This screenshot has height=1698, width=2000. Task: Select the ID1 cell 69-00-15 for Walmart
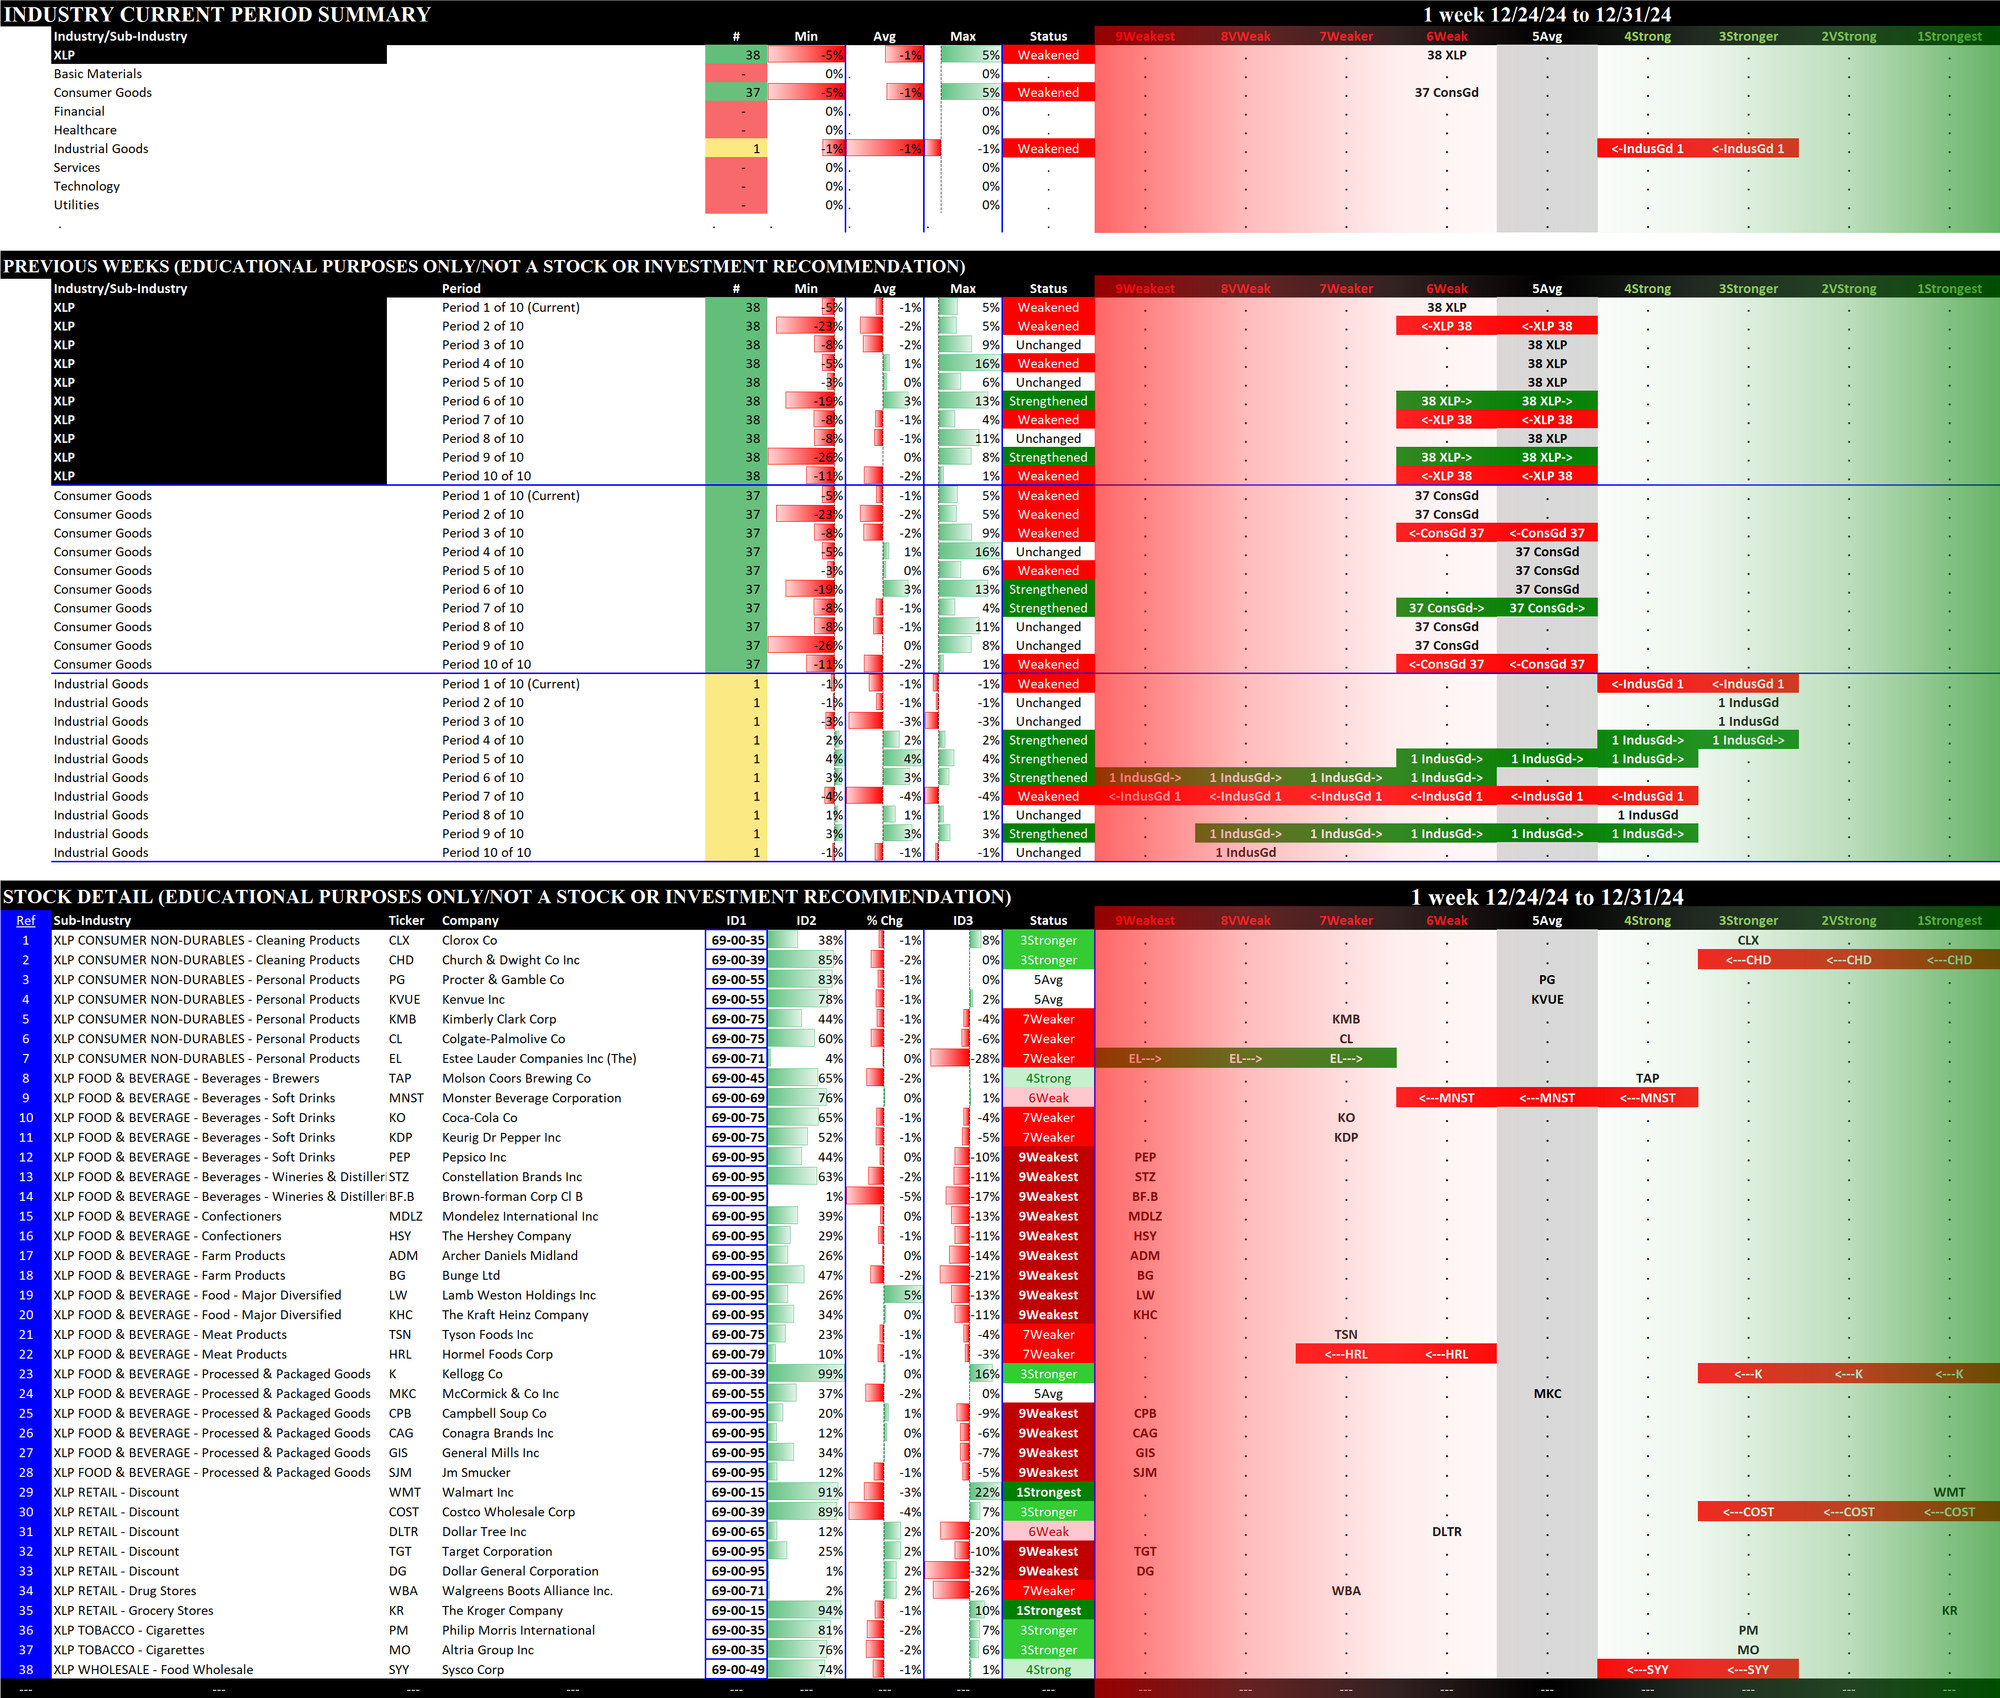(x=737, y=1492)
